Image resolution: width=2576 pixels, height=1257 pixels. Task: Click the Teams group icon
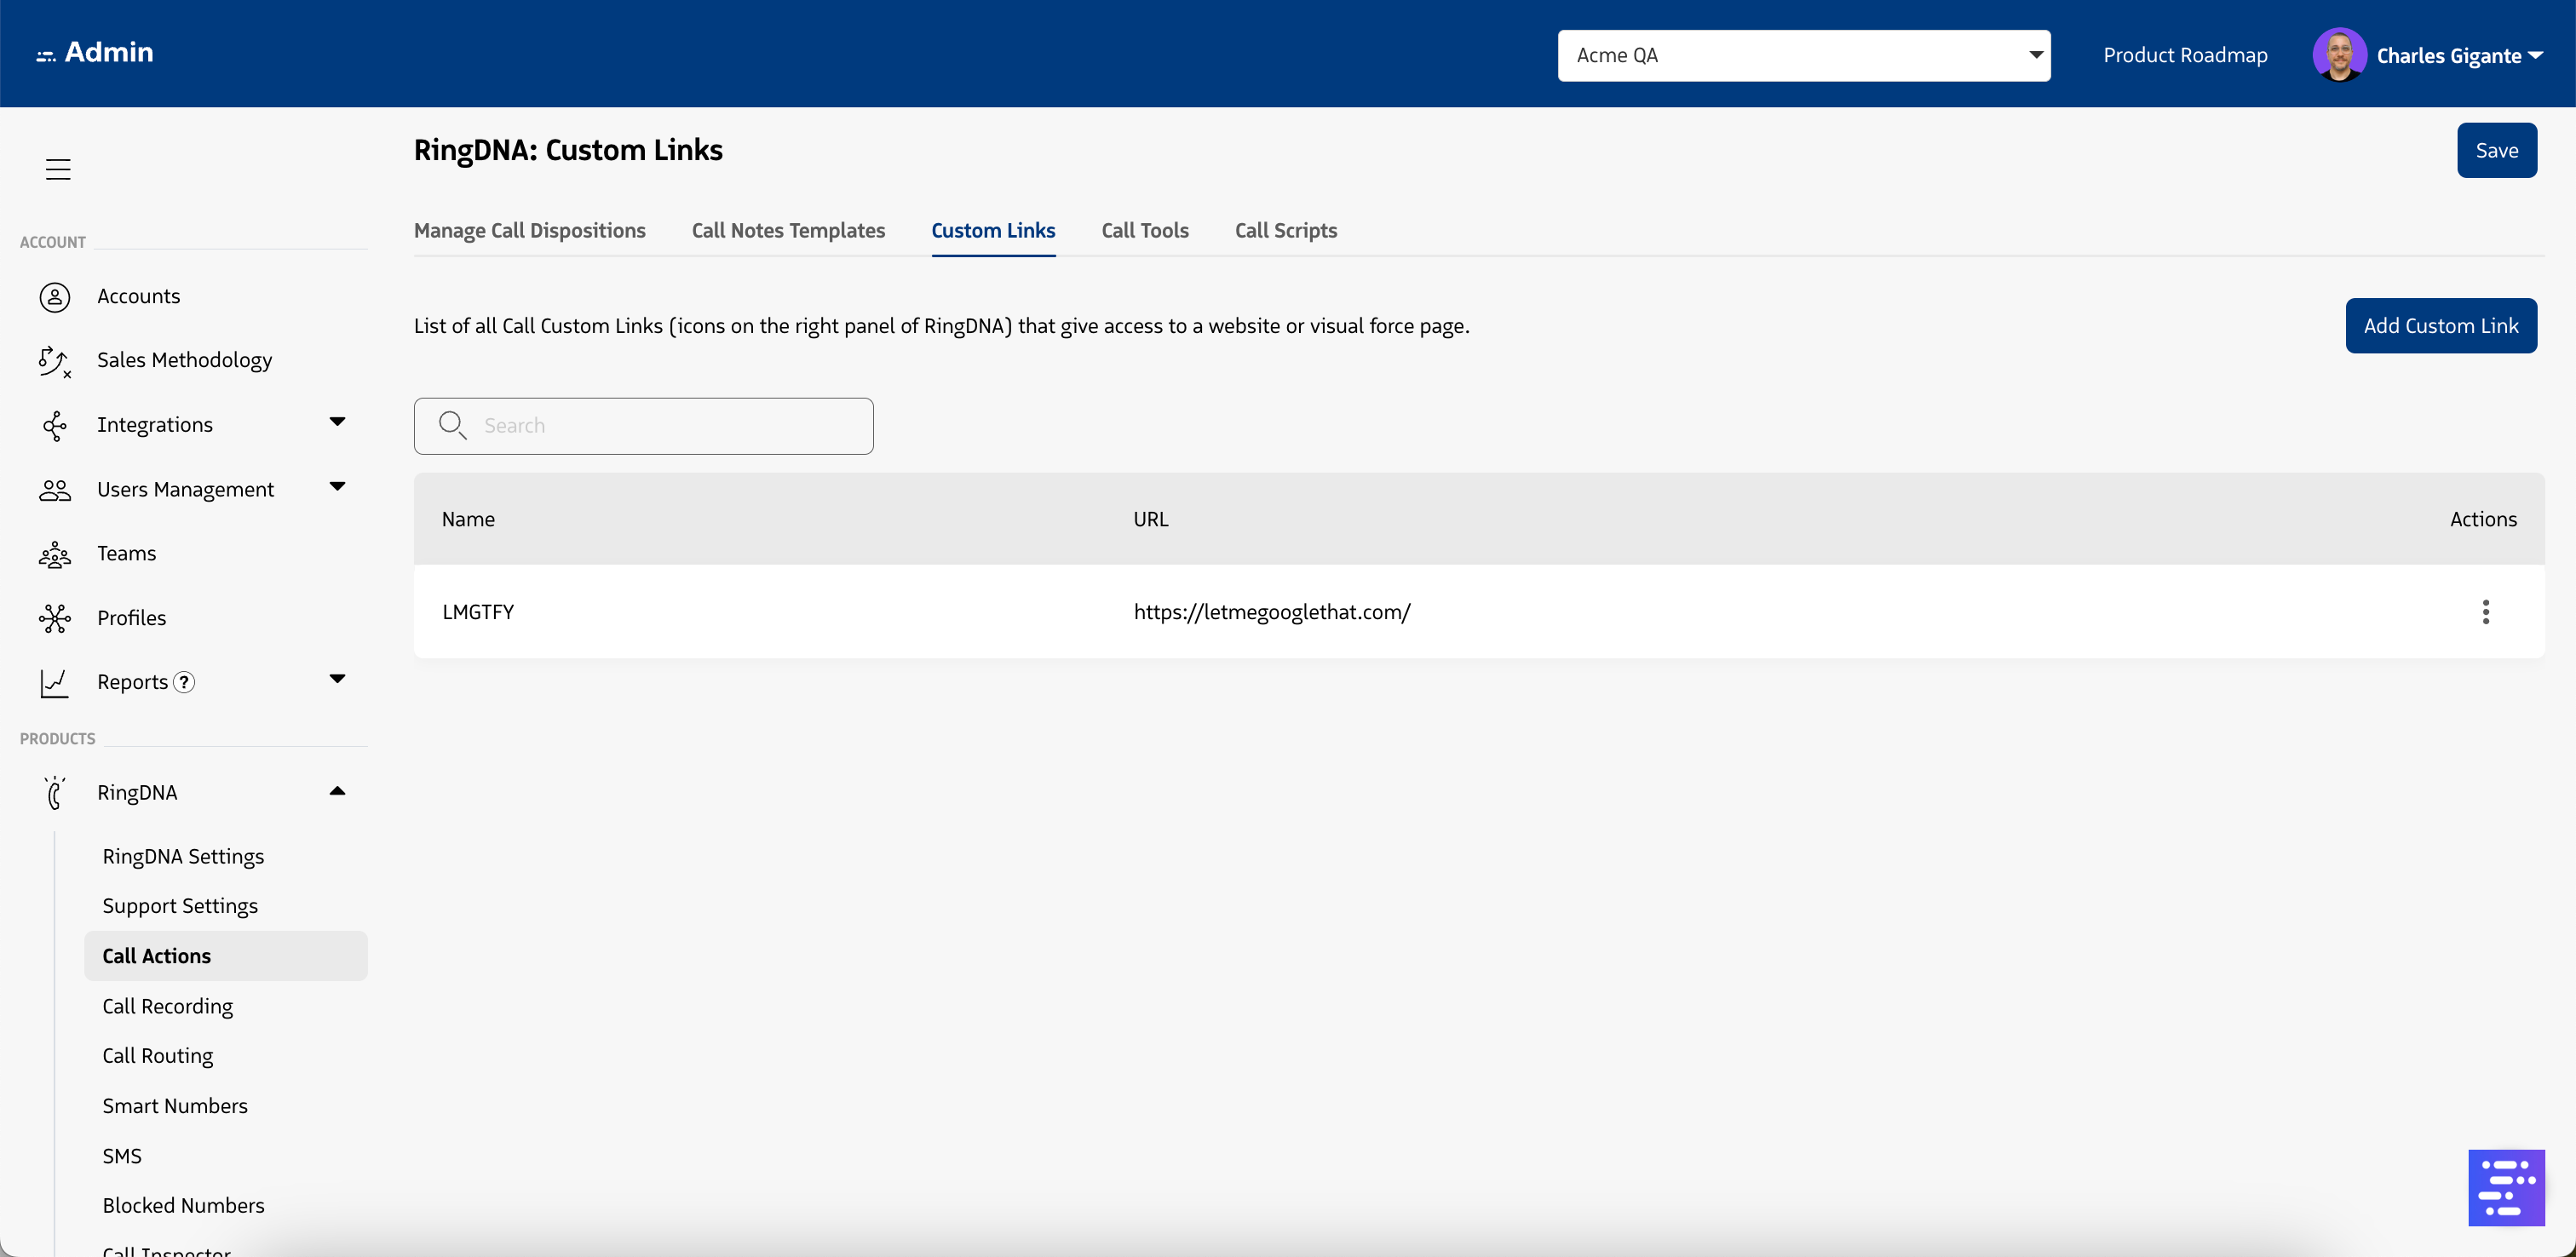(54, 554)
